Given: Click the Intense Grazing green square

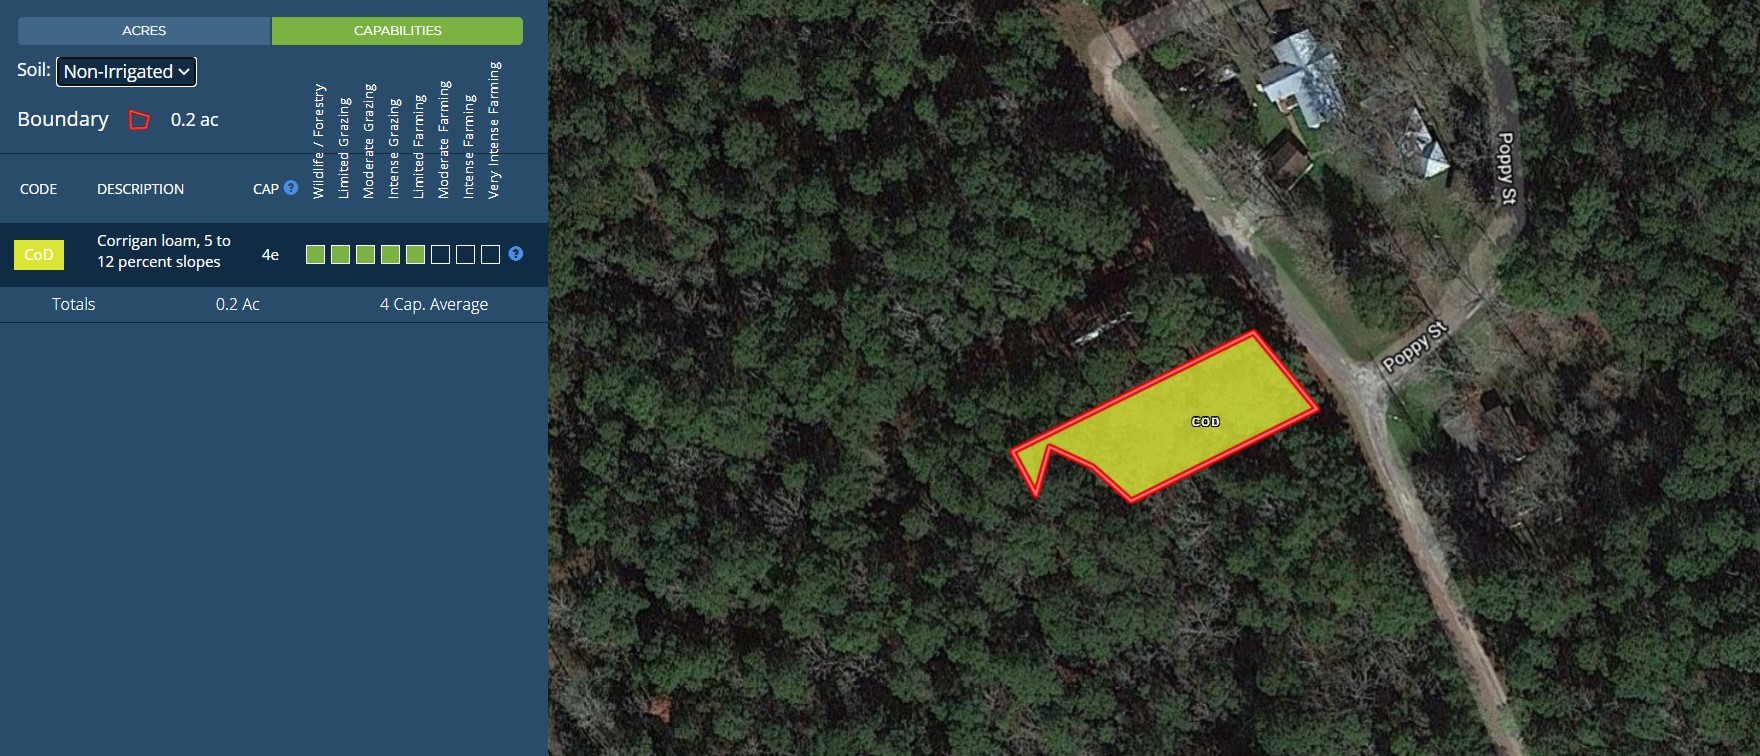Looking at the screenshot, I should click(x=390, y=255).
